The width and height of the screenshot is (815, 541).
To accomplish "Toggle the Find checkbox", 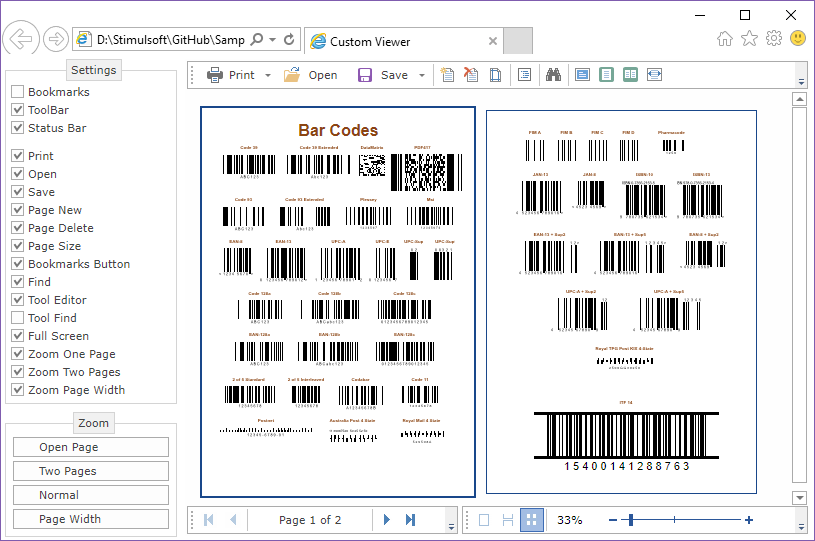I will pyautogui.click(x=18, y=282).
